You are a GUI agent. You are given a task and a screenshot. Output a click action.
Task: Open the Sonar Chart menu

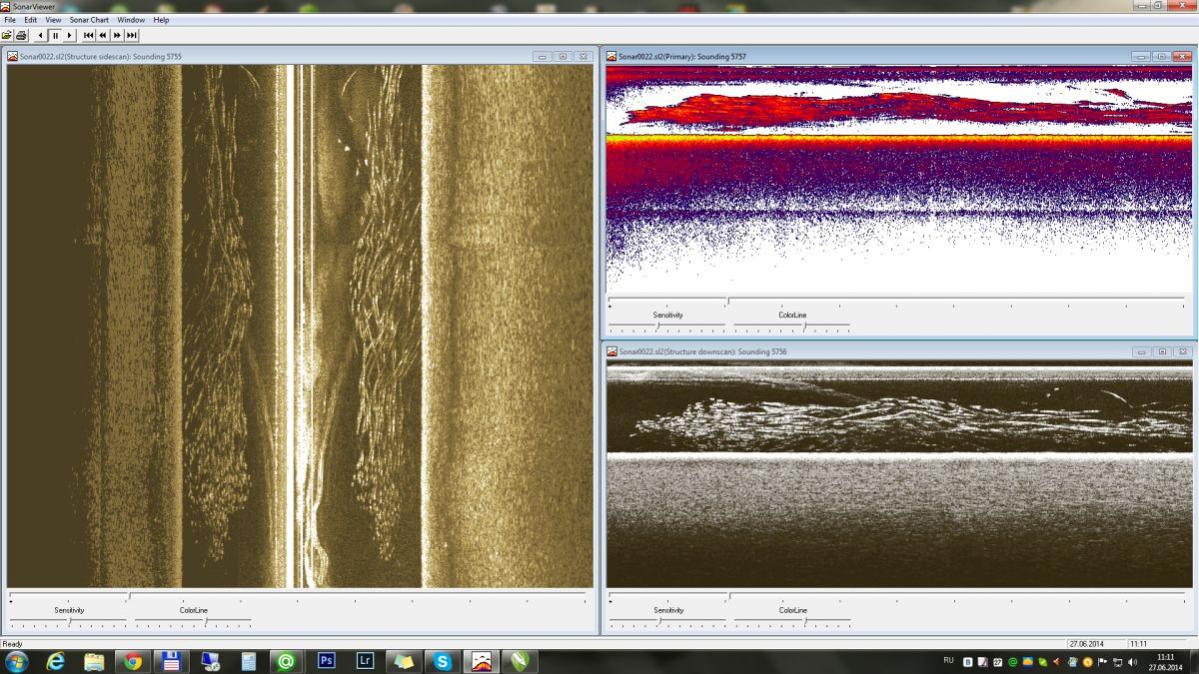pyautogui.click(x=89, y=20)
